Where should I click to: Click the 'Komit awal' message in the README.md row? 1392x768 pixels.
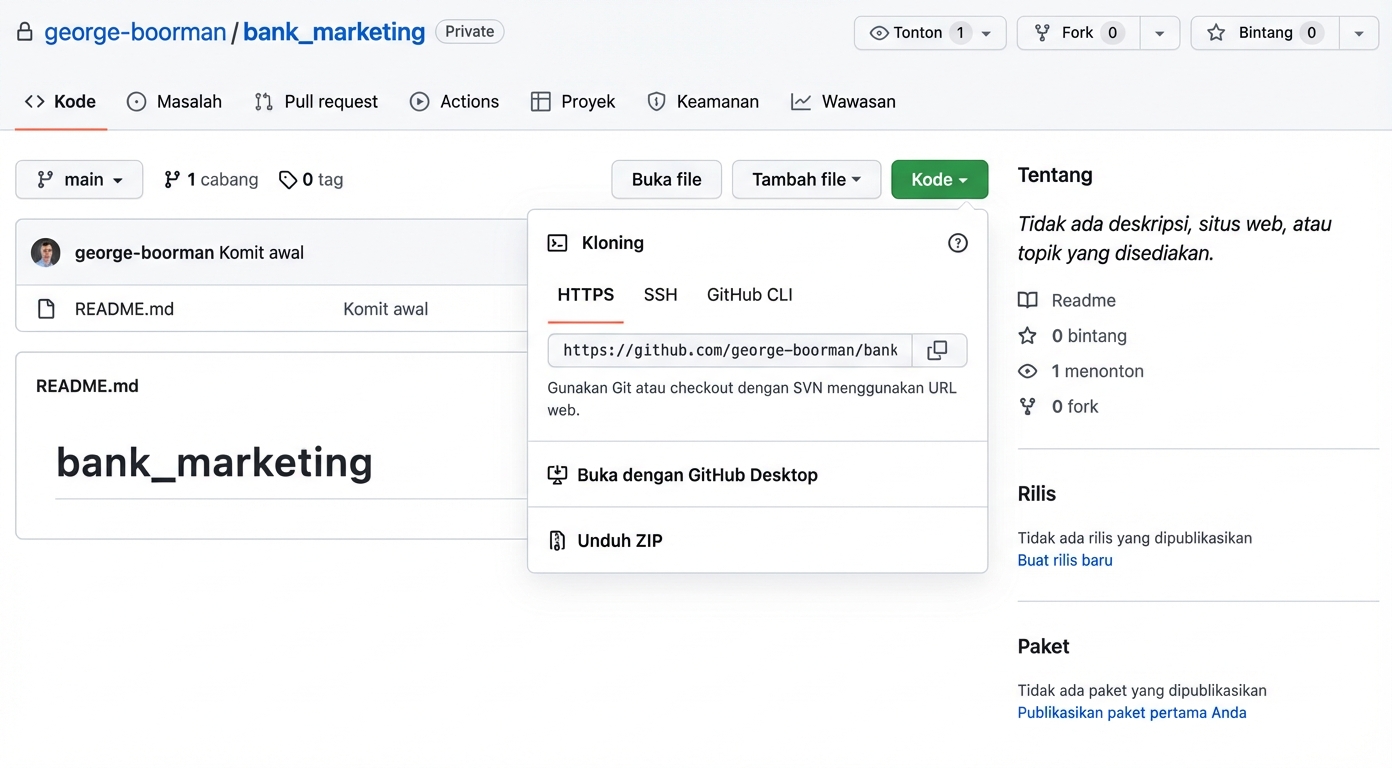pyautogui.click(x=386, y=309)
